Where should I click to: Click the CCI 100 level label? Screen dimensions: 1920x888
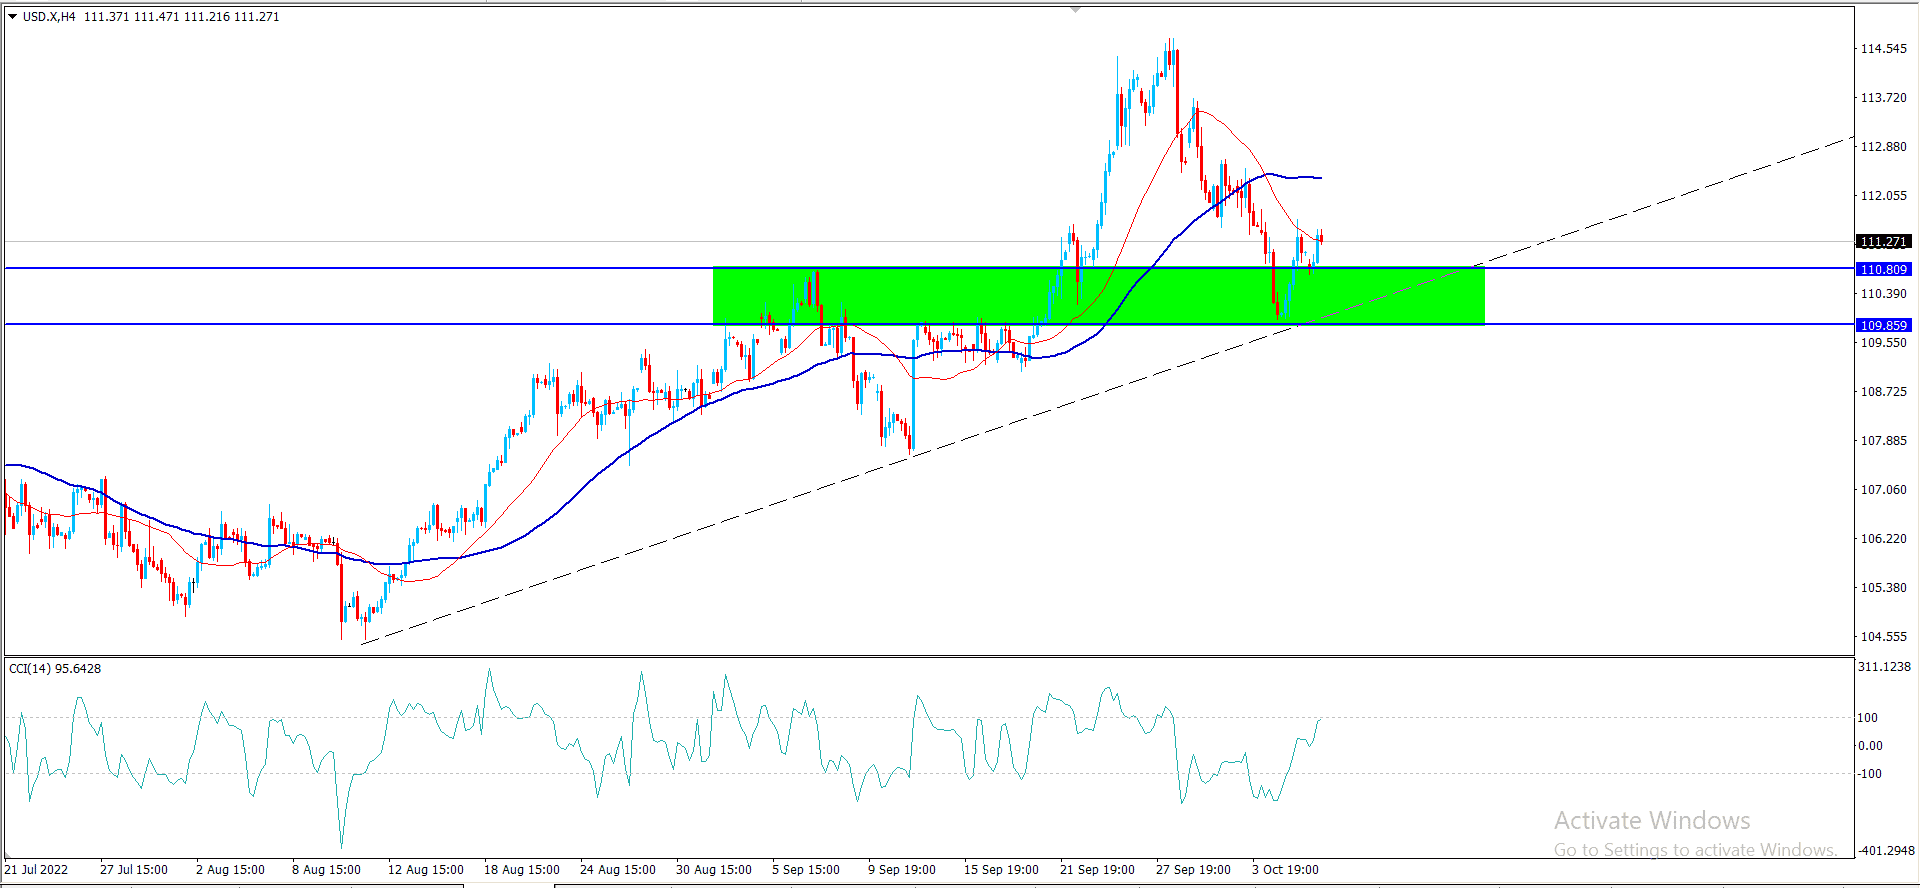1867,717
